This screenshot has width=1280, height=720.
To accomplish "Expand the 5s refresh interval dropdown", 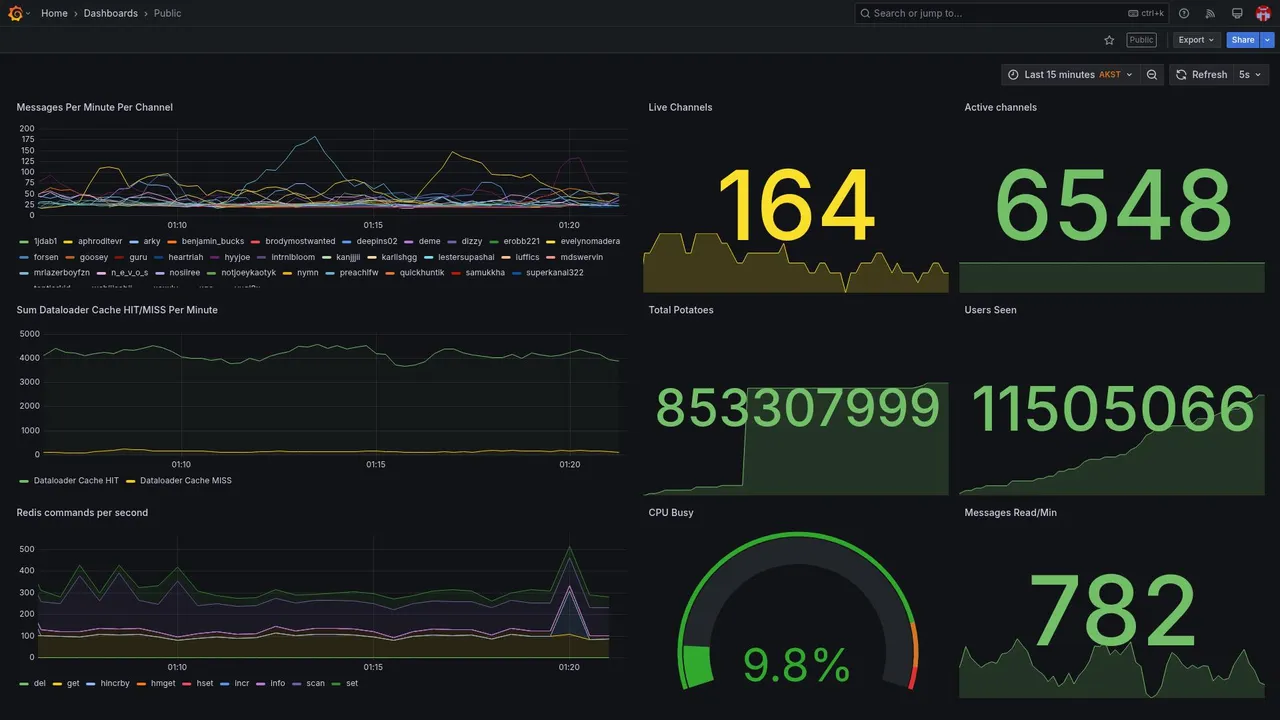I will [x=1250, y=75].
